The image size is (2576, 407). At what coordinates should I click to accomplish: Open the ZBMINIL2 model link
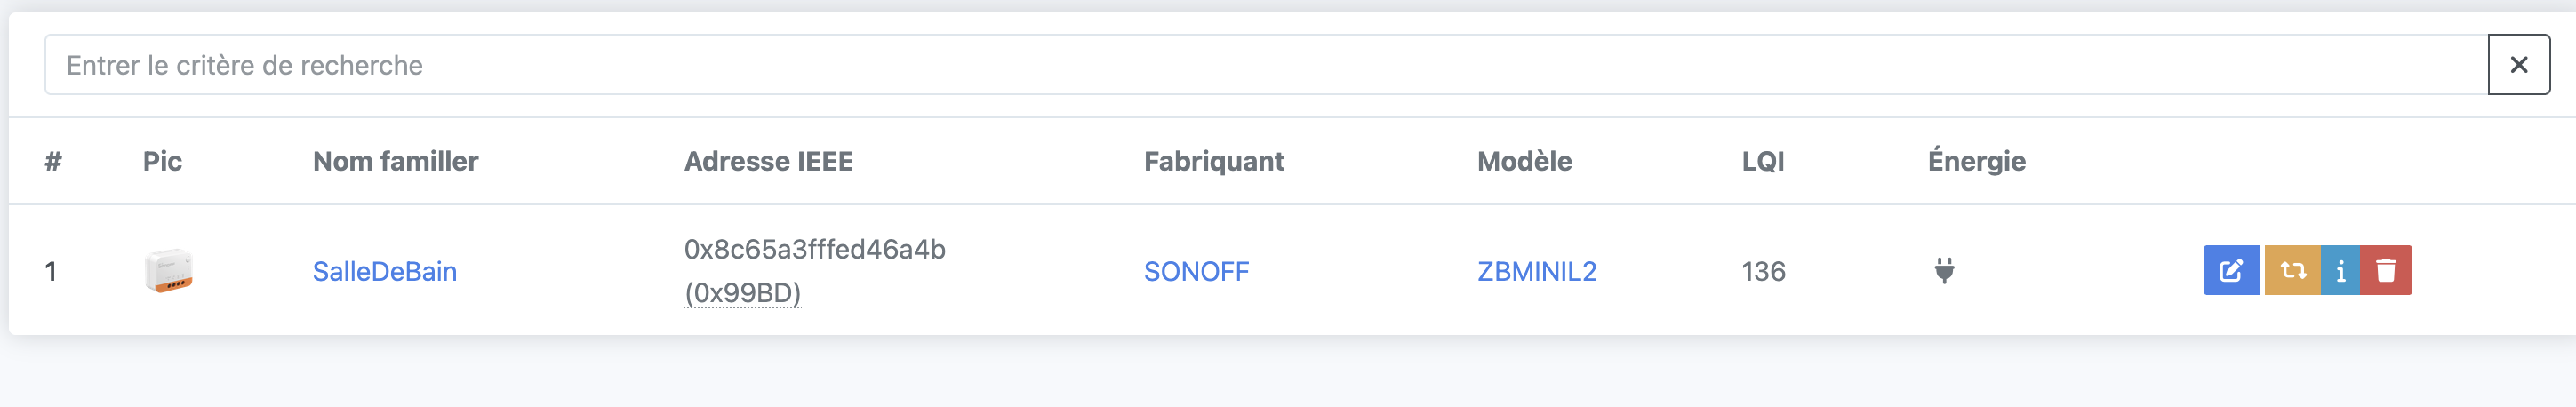tap(1536, 271)
